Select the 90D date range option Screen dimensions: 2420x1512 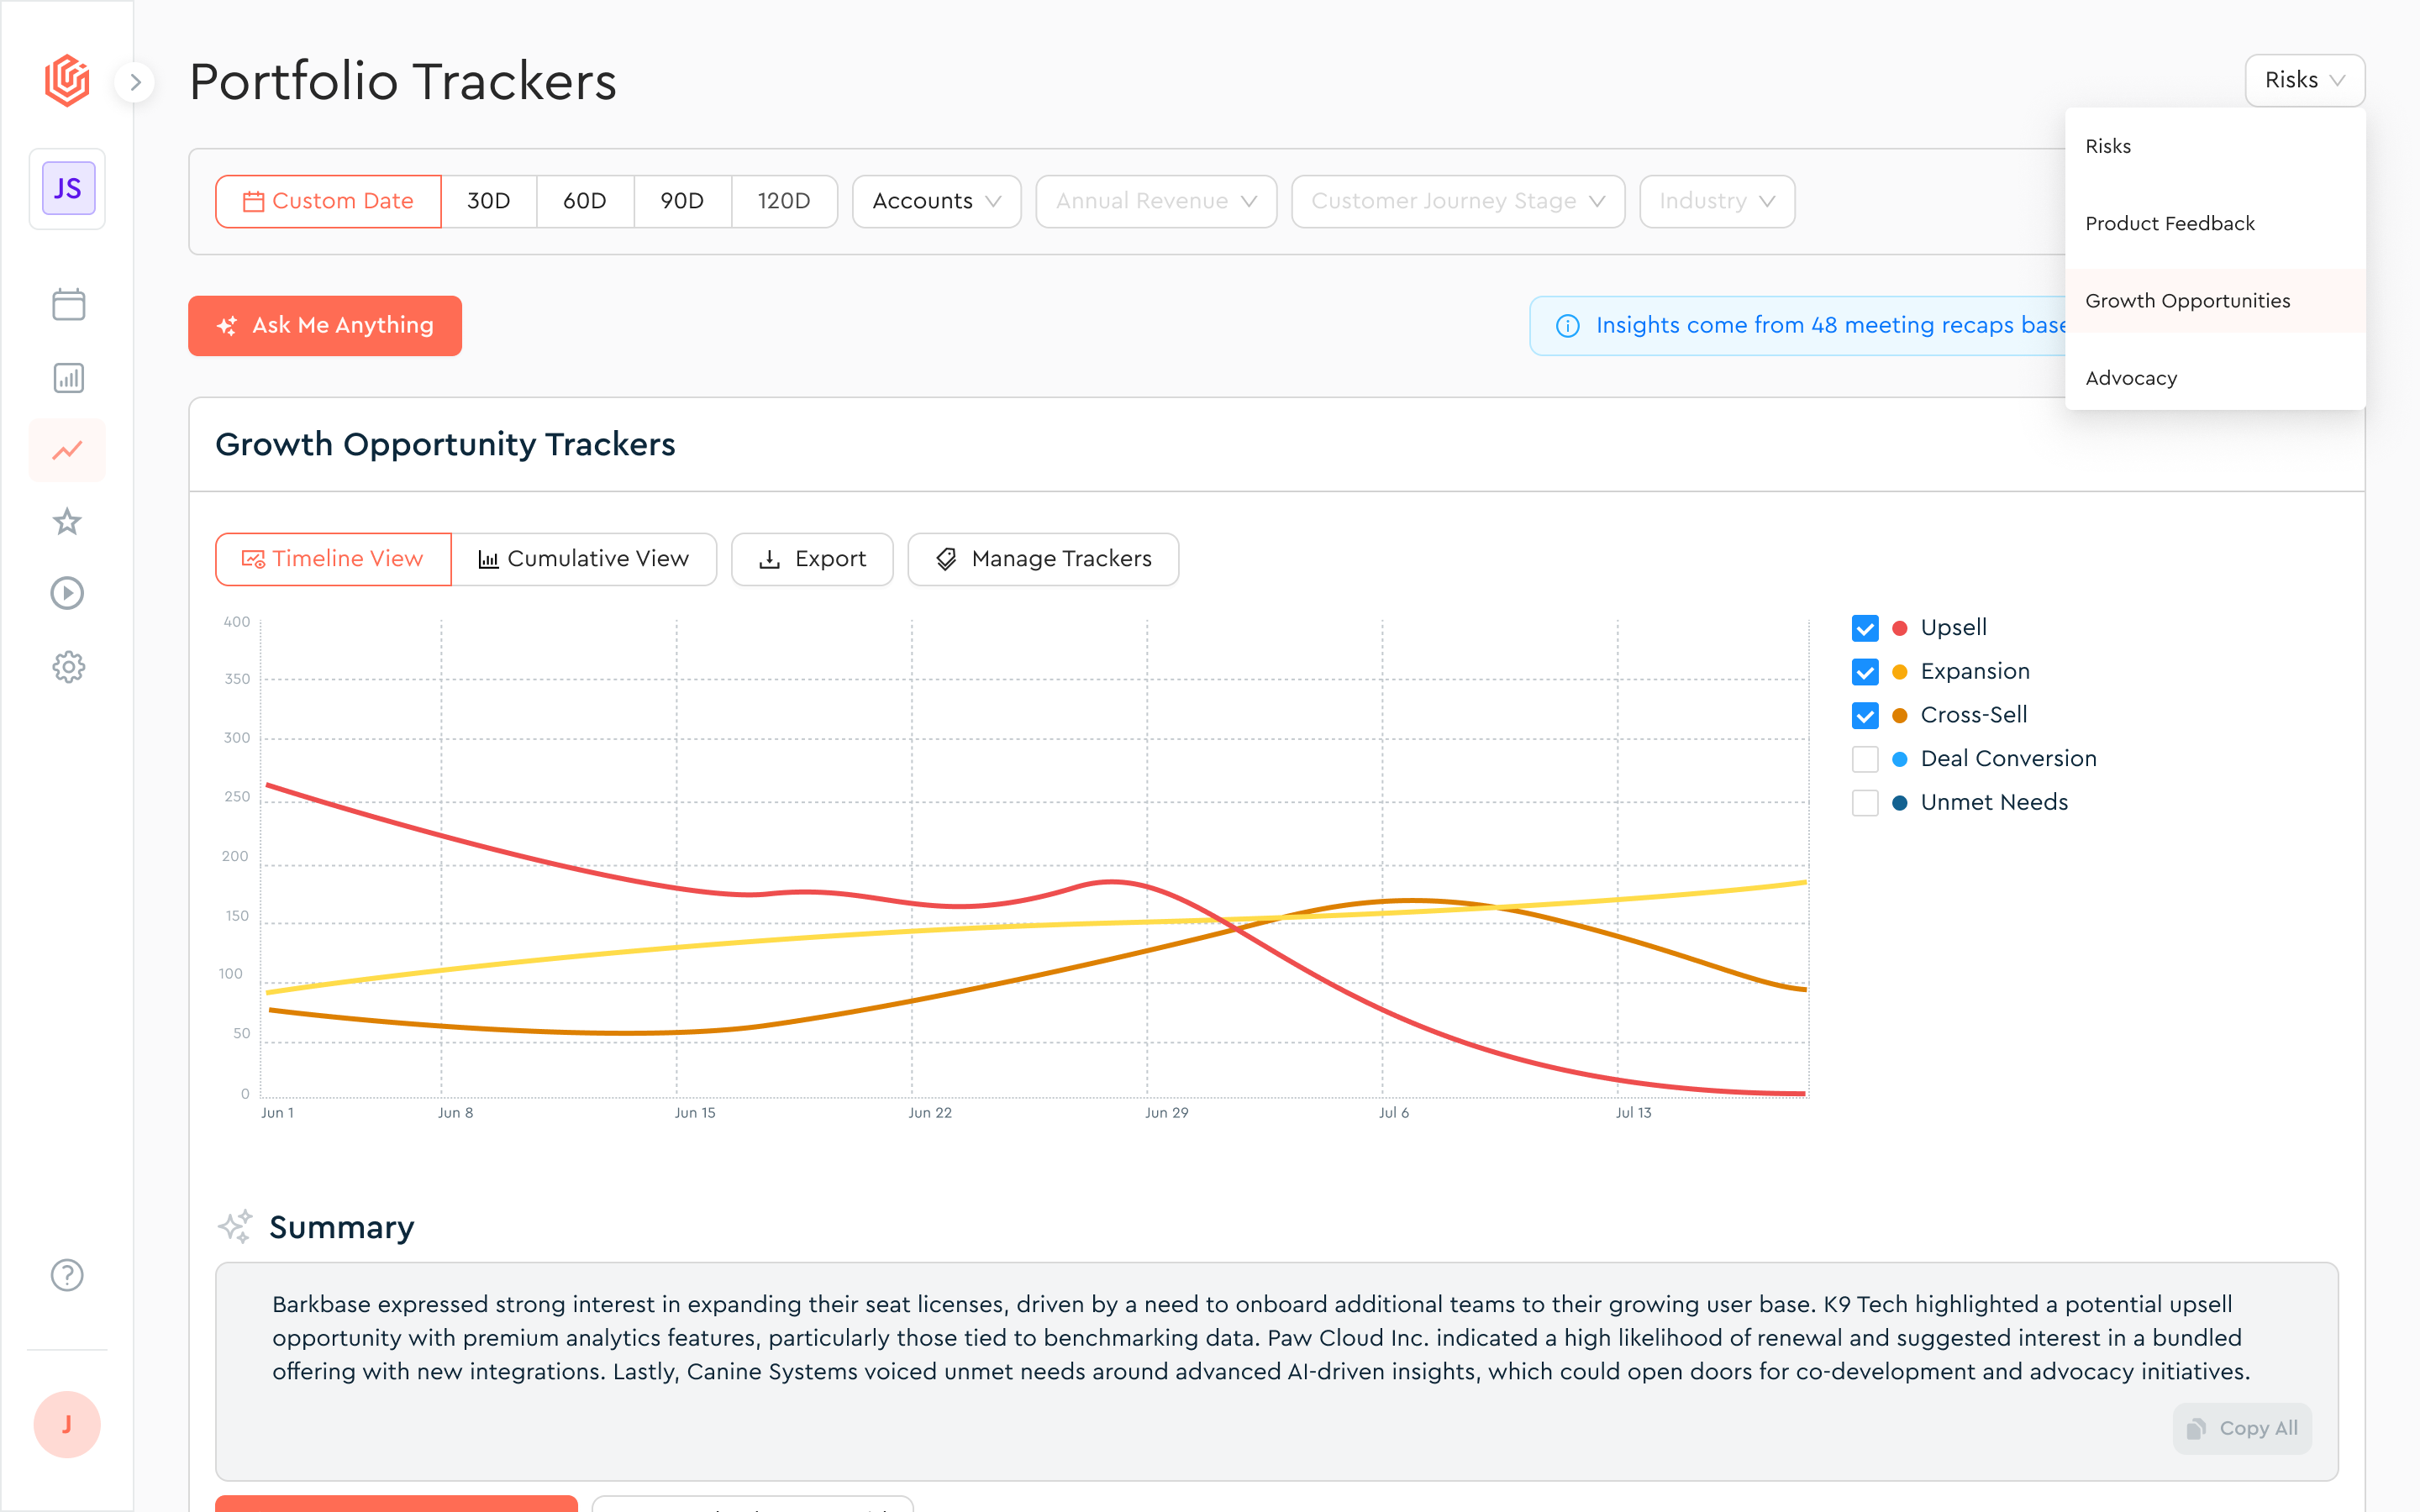pyautogui.click(x=682, y=201)
